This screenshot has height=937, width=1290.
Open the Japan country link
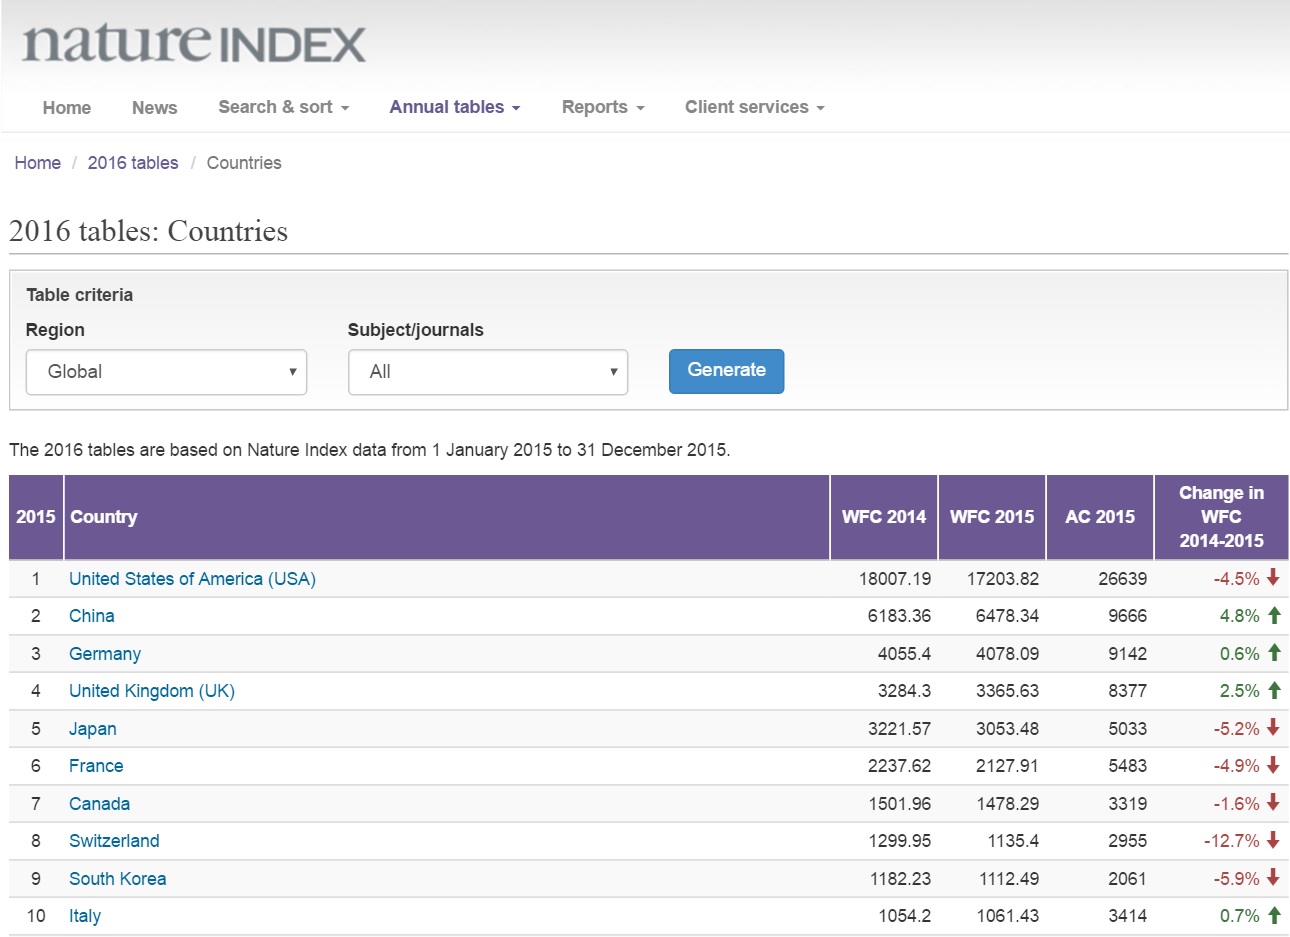[93, 729]
